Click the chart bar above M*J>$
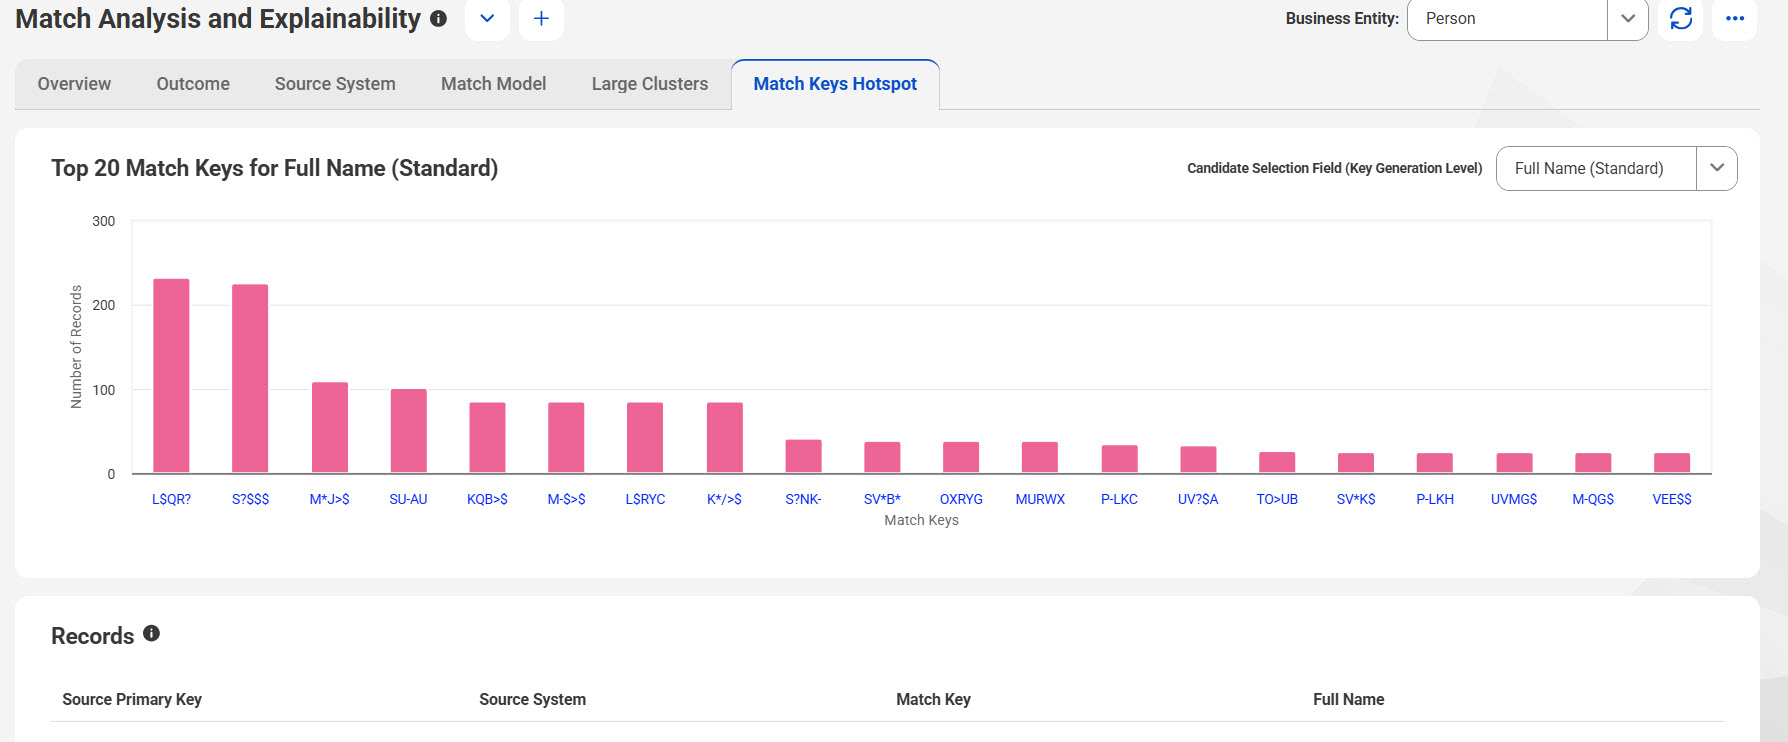Screen dimensions: 1788x742 click(x=329, y=428)
